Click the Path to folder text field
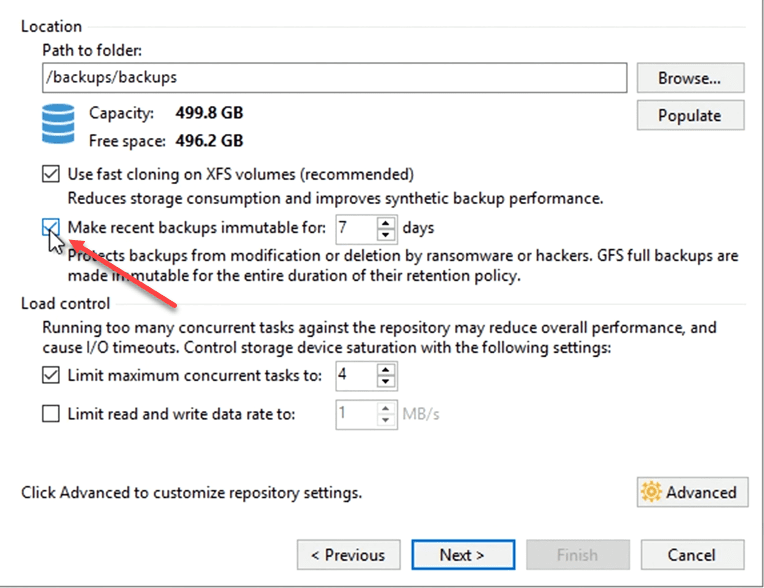Image resolution: width=764 pixels, height=588 pixels. (x=334, y=77)
